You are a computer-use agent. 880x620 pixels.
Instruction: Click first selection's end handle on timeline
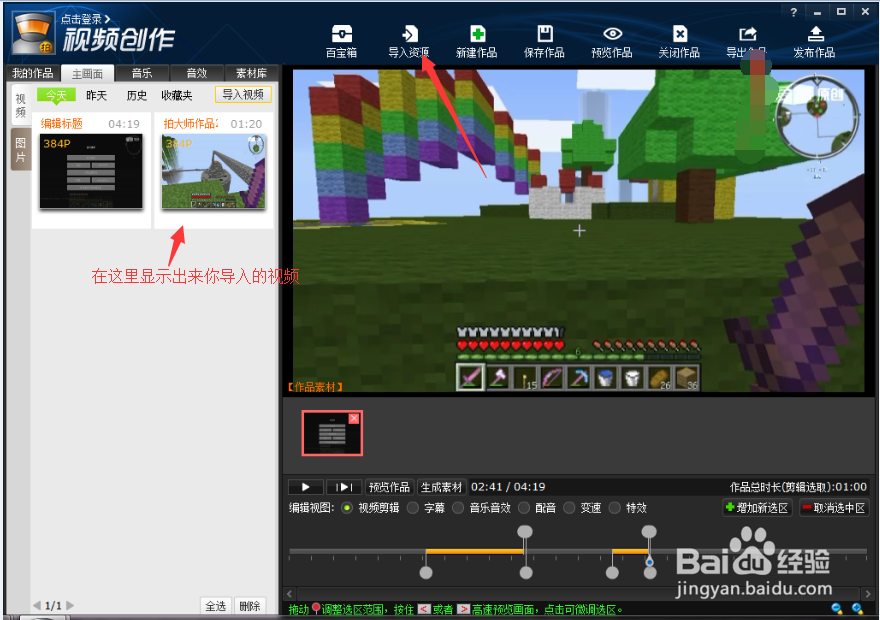(x=525, y=531)
